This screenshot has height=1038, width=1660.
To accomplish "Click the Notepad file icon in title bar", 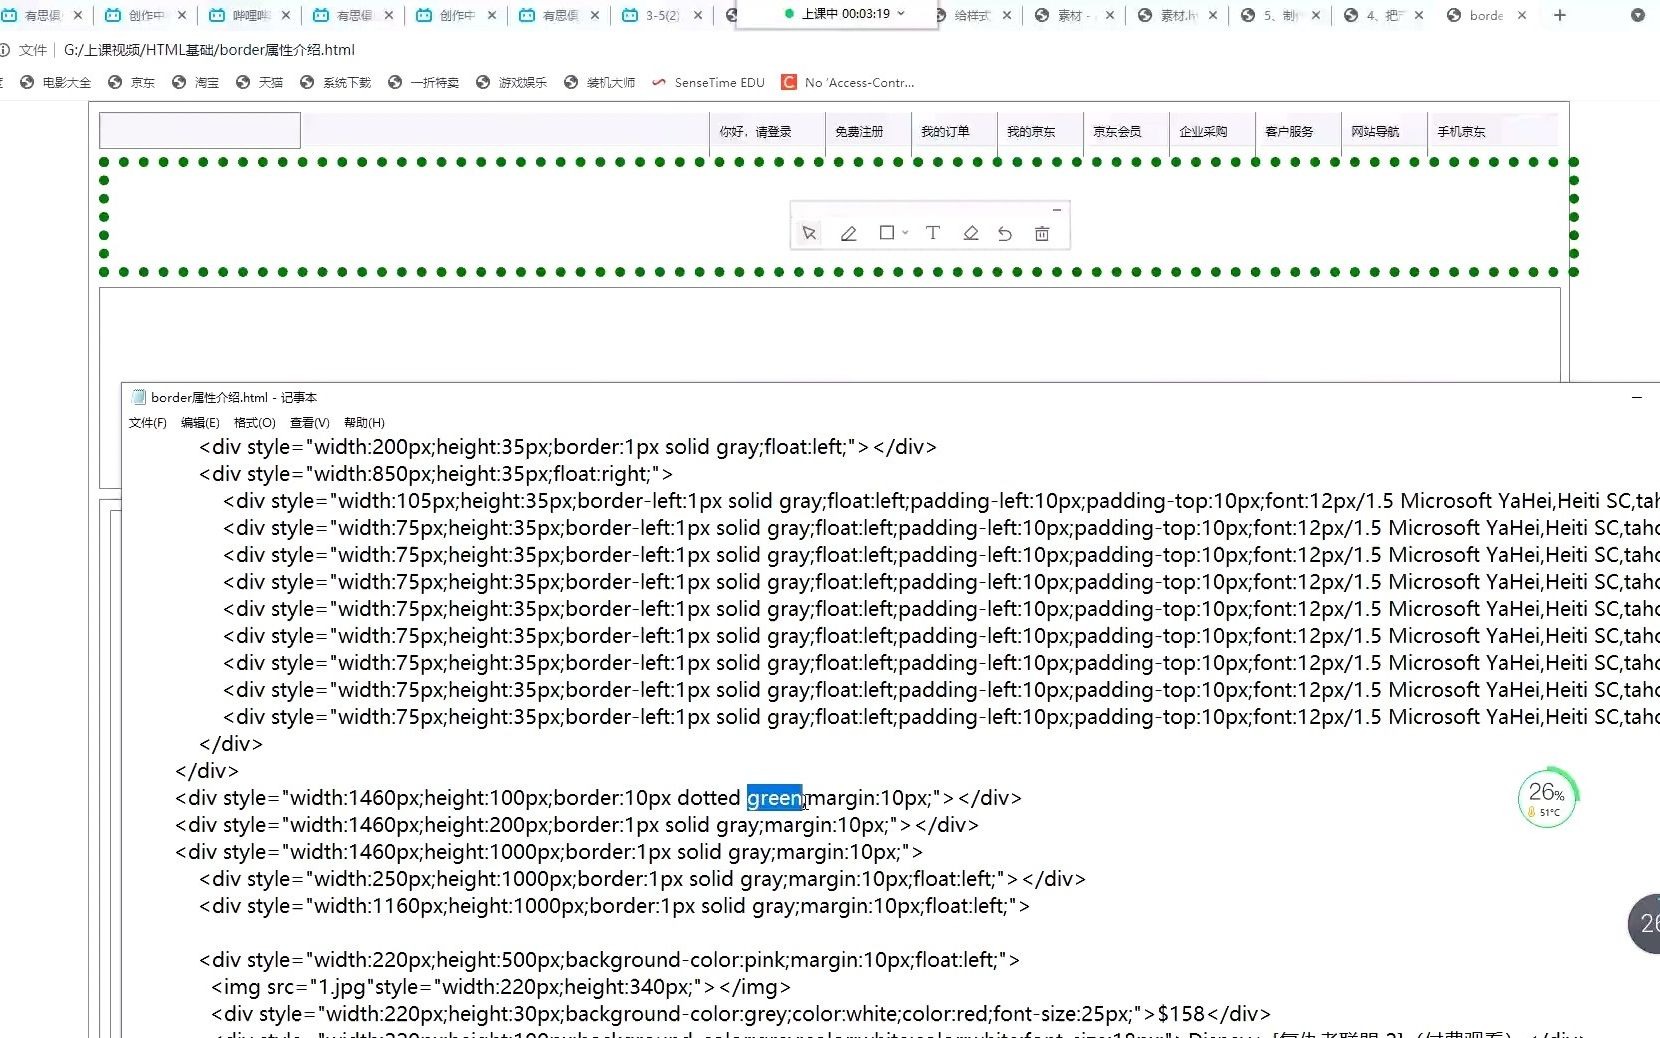I will click(139, 397).
